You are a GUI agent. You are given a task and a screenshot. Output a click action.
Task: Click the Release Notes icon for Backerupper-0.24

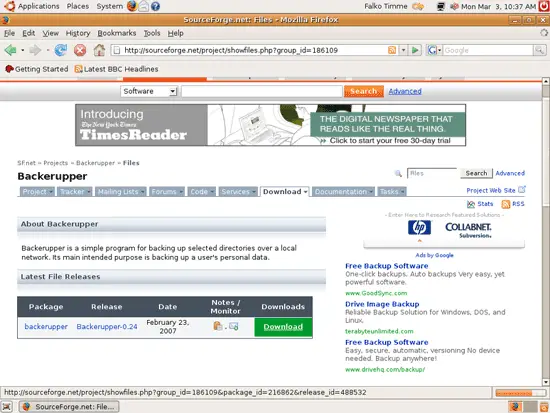tap(217, 326)
